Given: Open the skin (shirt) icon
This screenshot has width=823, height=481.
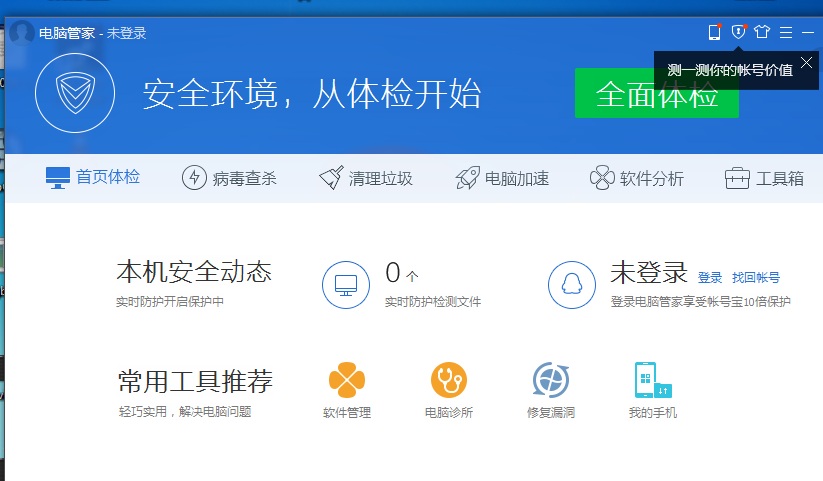Looking at the screenshot, I should coord(762,32).
